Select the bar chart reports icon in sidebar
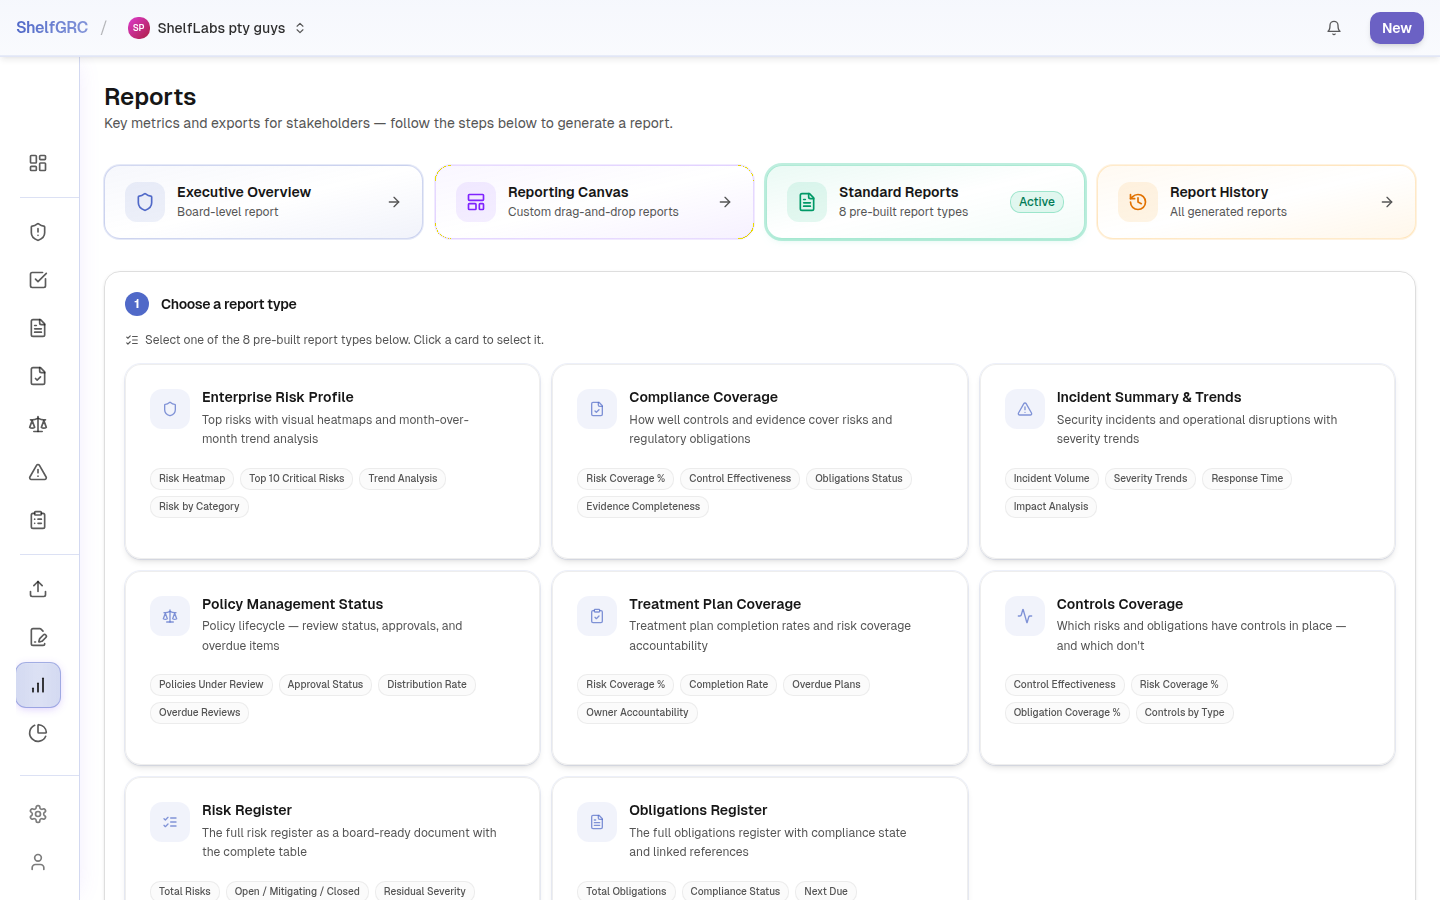This screenshot has width=1440, height=900. coord(38,685)
